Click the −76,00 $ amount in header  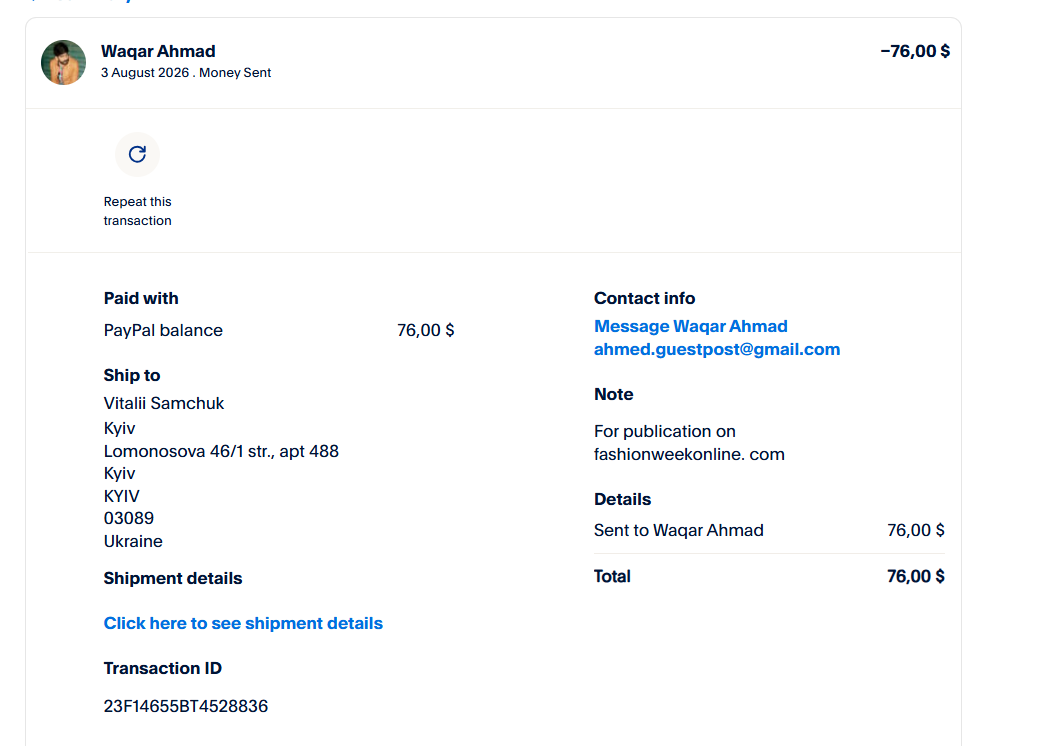pos(915,51)
